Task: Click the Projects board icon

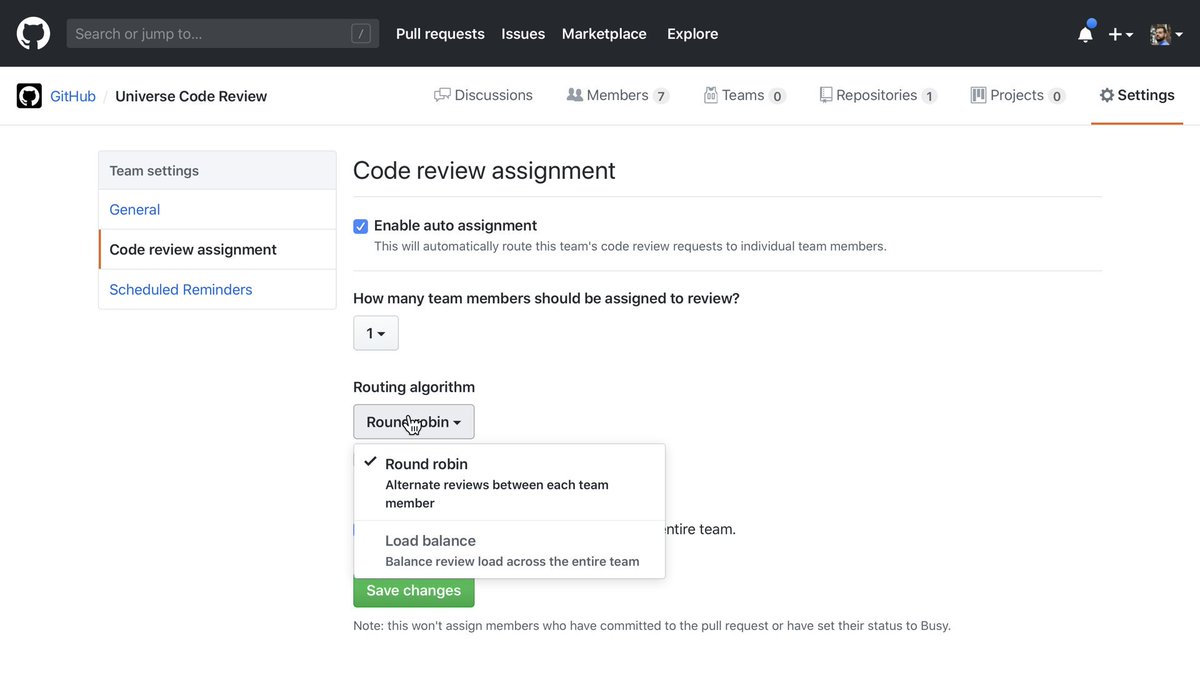Action: [x=978, y=95]
